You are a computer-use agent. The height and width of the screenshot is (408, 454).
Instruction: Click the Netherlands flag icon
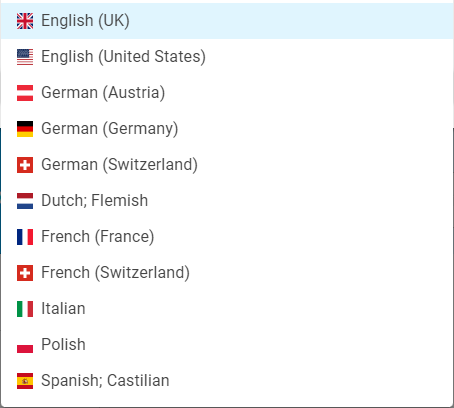pyautogui.click(x=25, y=201)
